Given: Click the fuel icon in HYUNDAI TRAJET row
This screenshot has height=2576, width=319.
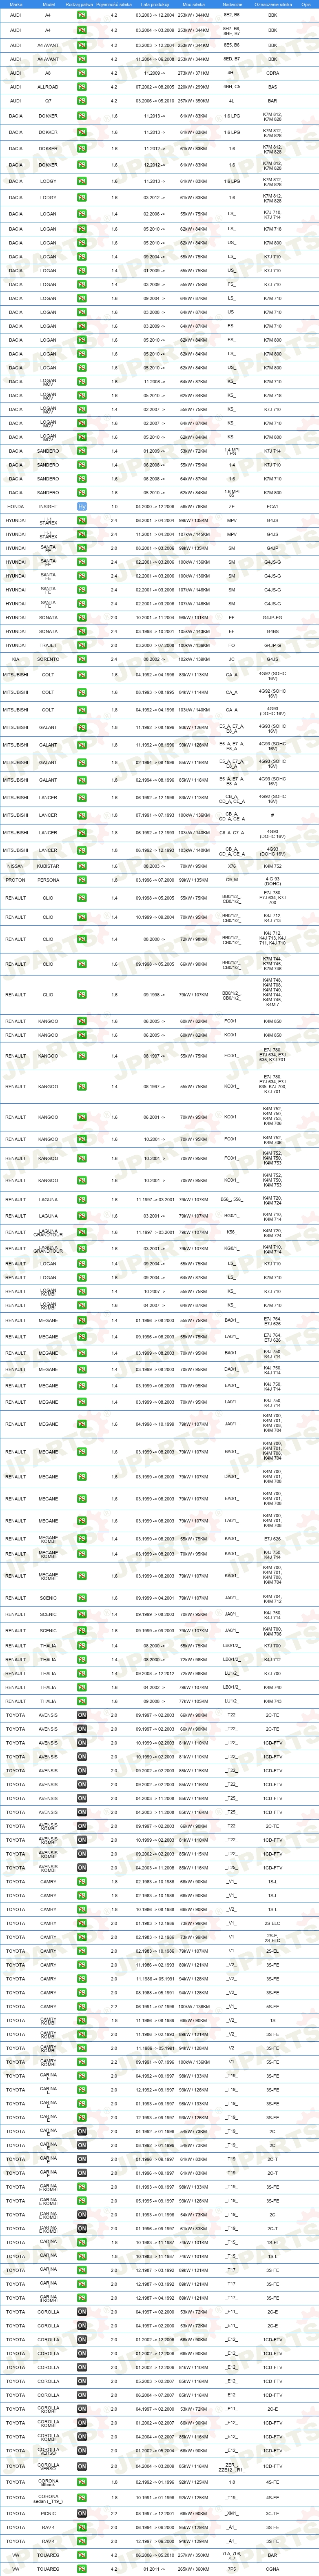Looking at the screenshot, I should click(x=82, y=645).
